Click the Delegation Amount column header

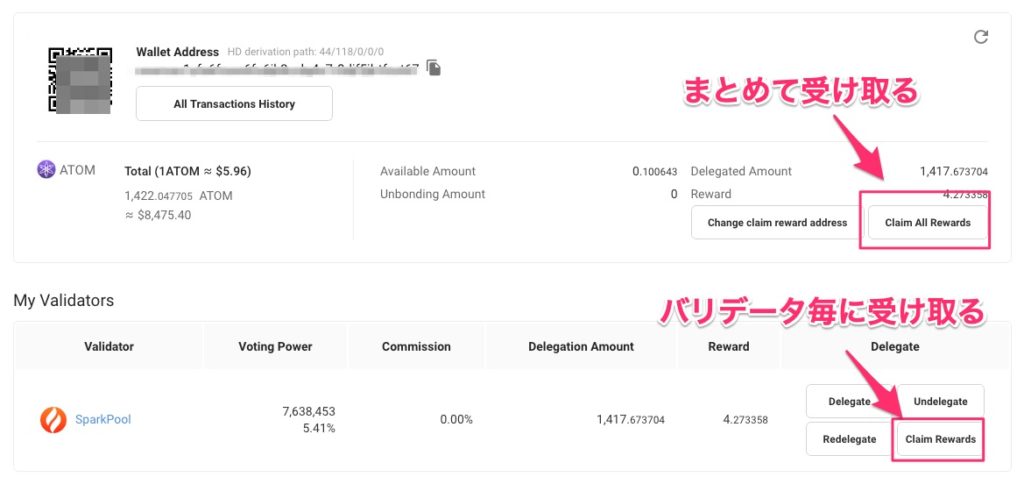tap(581, 347)
